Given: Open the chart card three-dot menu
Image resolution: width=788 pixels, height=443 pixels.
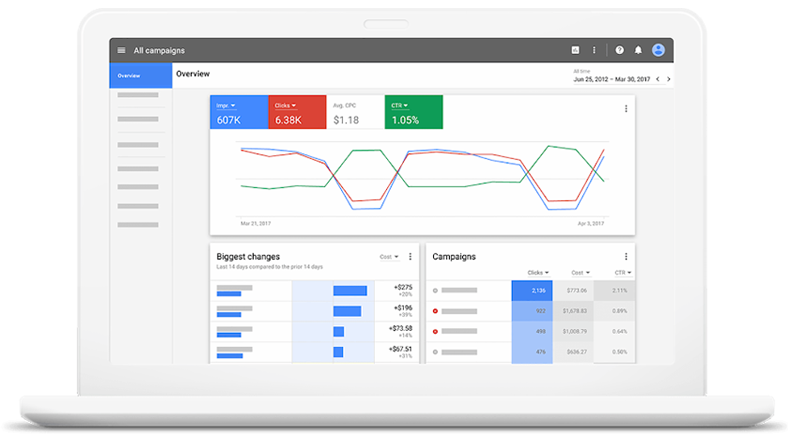Looking at the screenshot, I should (x=627, y=109).
